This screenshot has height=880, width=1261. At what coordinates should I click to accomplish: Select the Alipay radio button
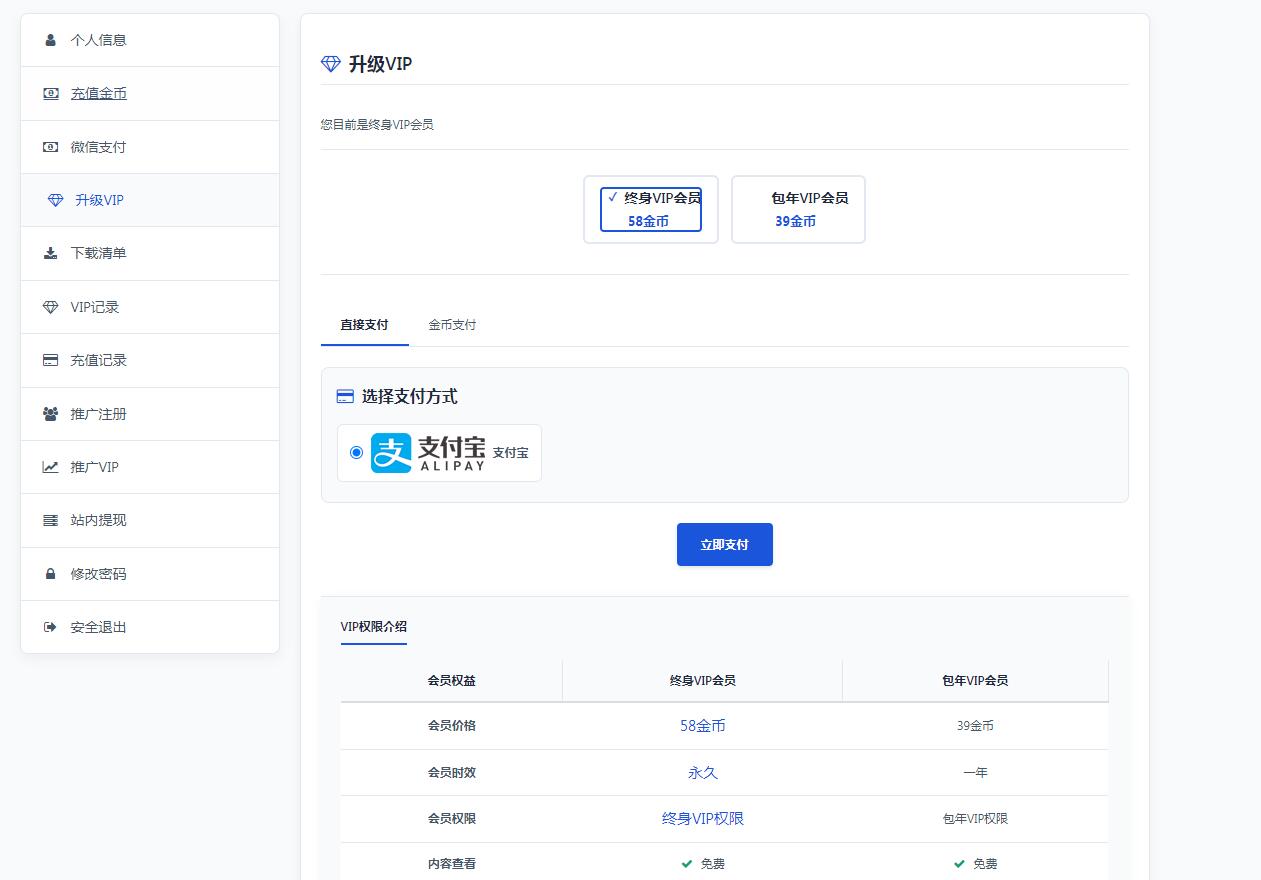click(x=356, y=453)
